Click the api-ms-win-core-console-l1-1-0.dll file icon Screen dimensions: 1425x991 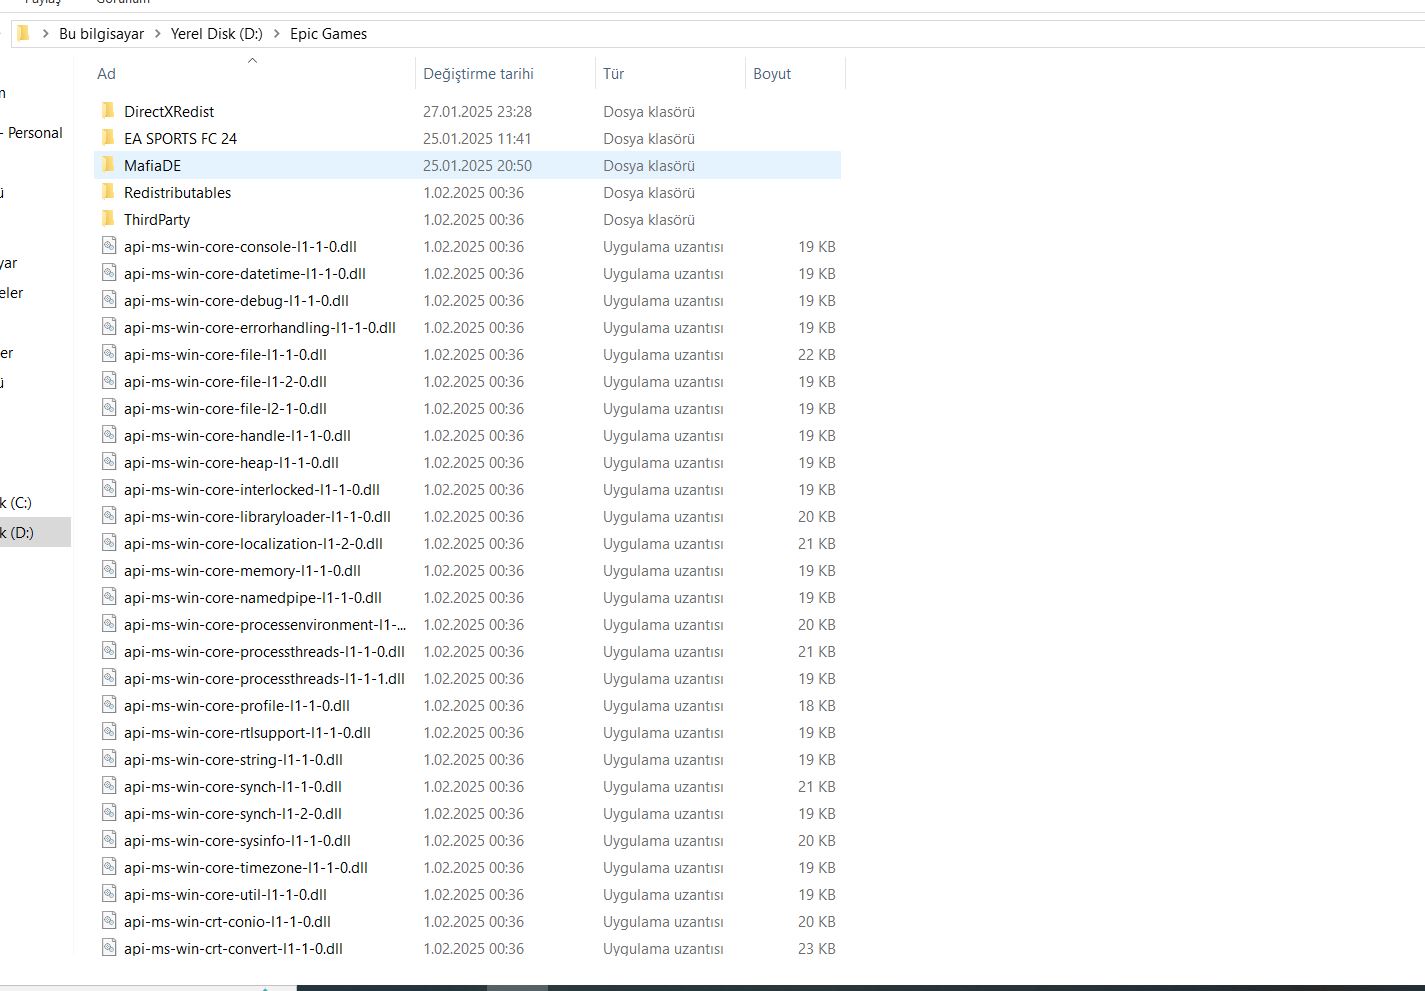[x=108, y=246]
